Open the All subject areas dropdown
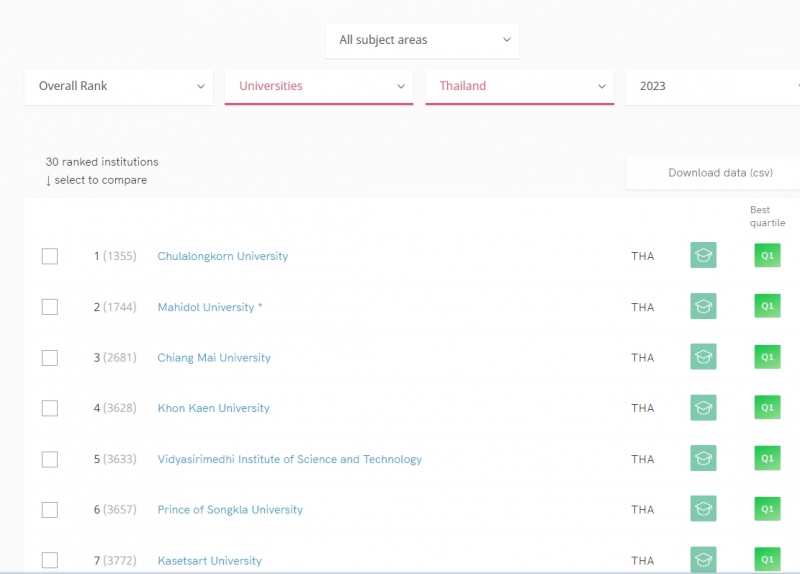This screenshot has width=800, height=574. [422, 40]
